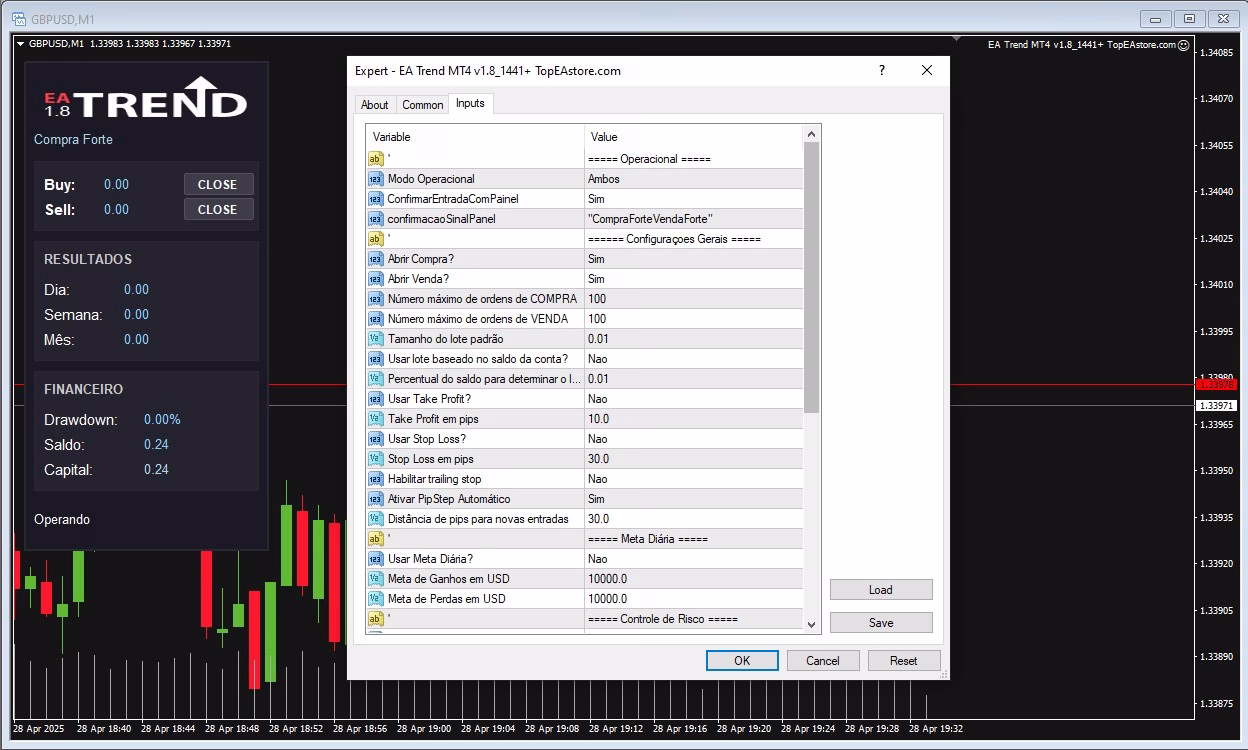Click the icon beside Modo Operacional variable
This screenshot has width=1248, height=750.
[376, 179]
